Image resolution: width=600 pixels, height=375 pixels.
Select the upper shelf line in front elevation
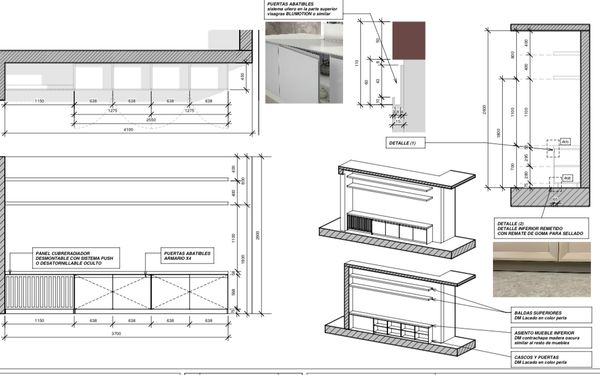click(x=117, y=179)
